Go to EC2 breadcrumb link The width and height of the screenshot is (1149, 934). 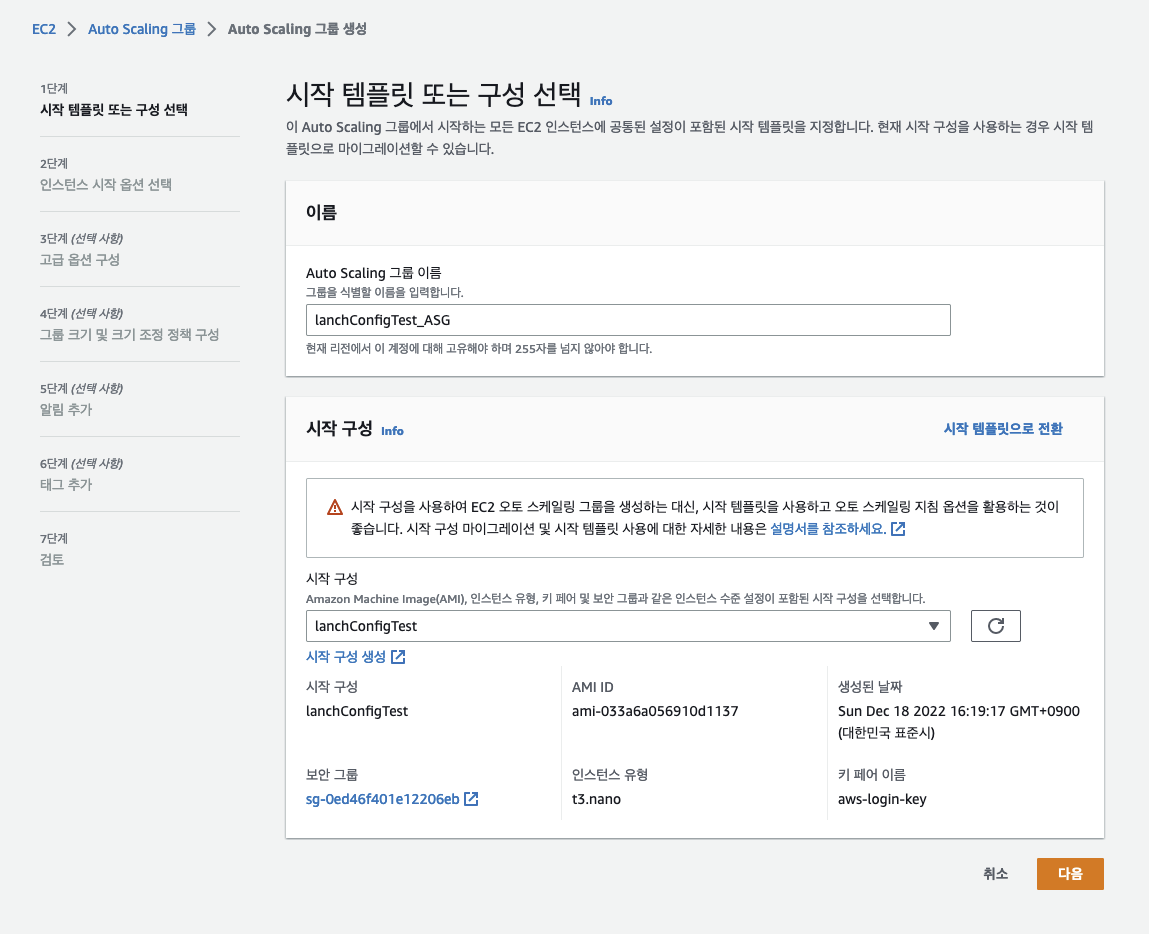[x=44, y=29]
